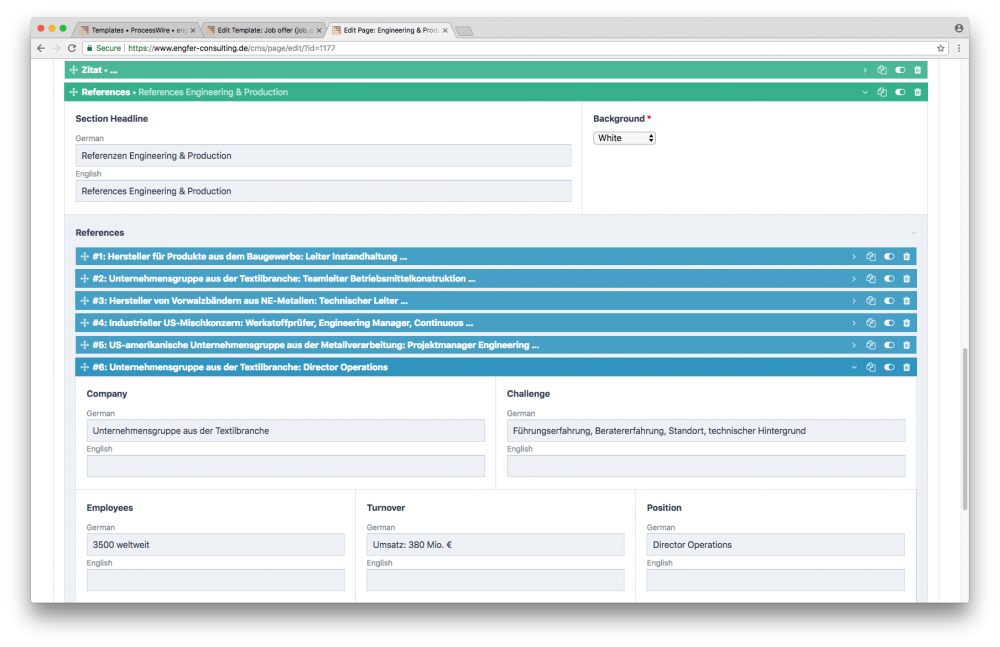The width and height of the screenshot is (1000, 647).
Task: Expand reference #1 with its chevron arrow
Action: click(853, 257)
